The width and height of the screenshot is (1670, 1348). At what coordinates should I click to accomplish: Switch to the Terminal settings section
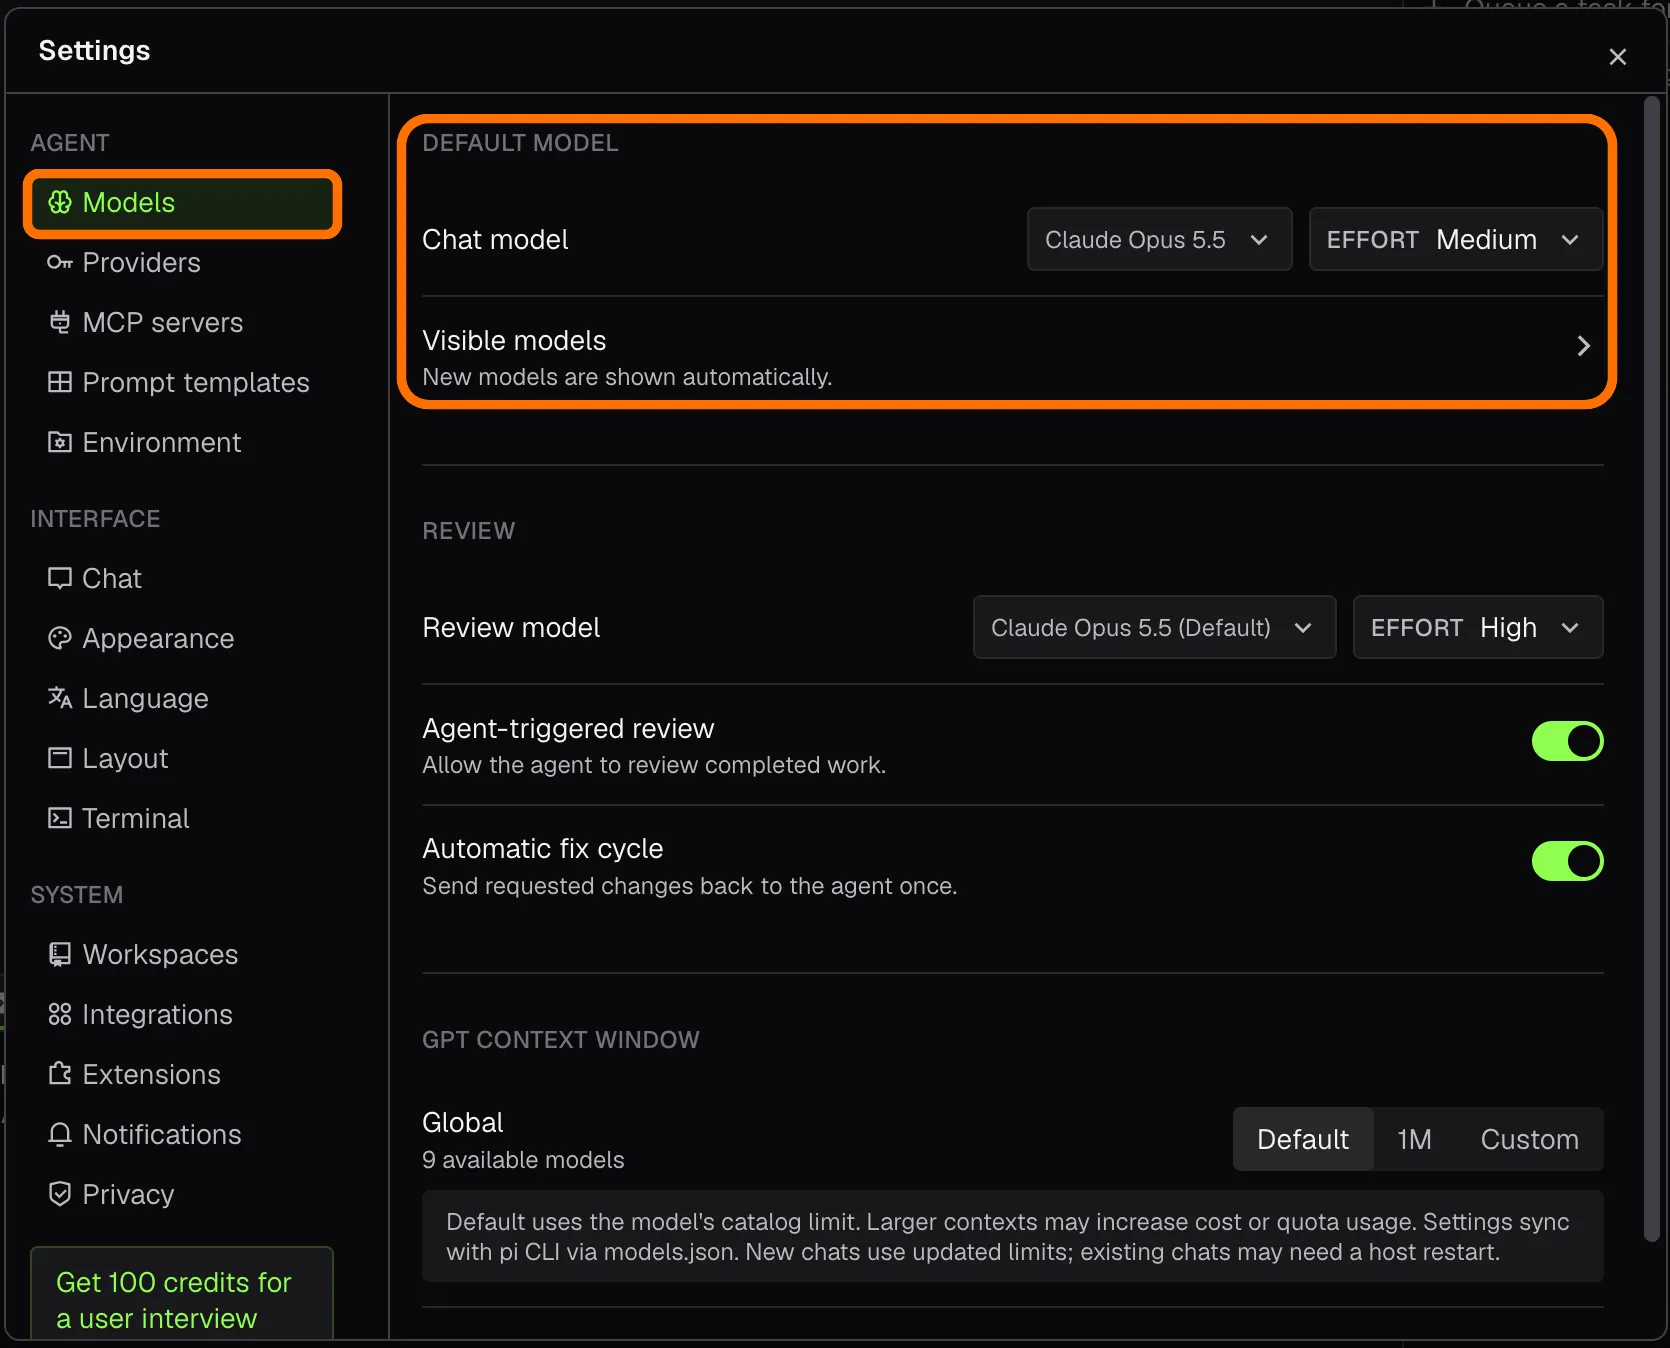[182, 818]
